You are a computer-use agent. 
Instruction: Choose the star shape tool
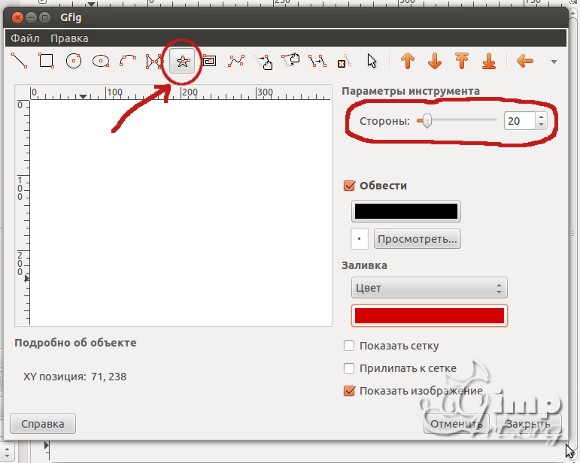click(x=182, y=61)
